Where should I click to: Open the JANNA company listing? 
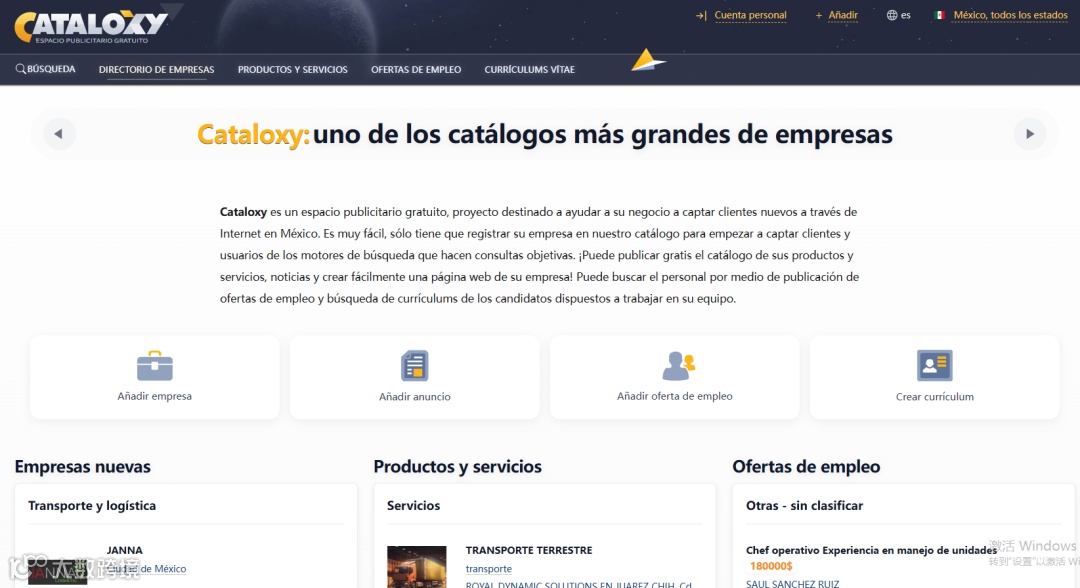point(125,550)
